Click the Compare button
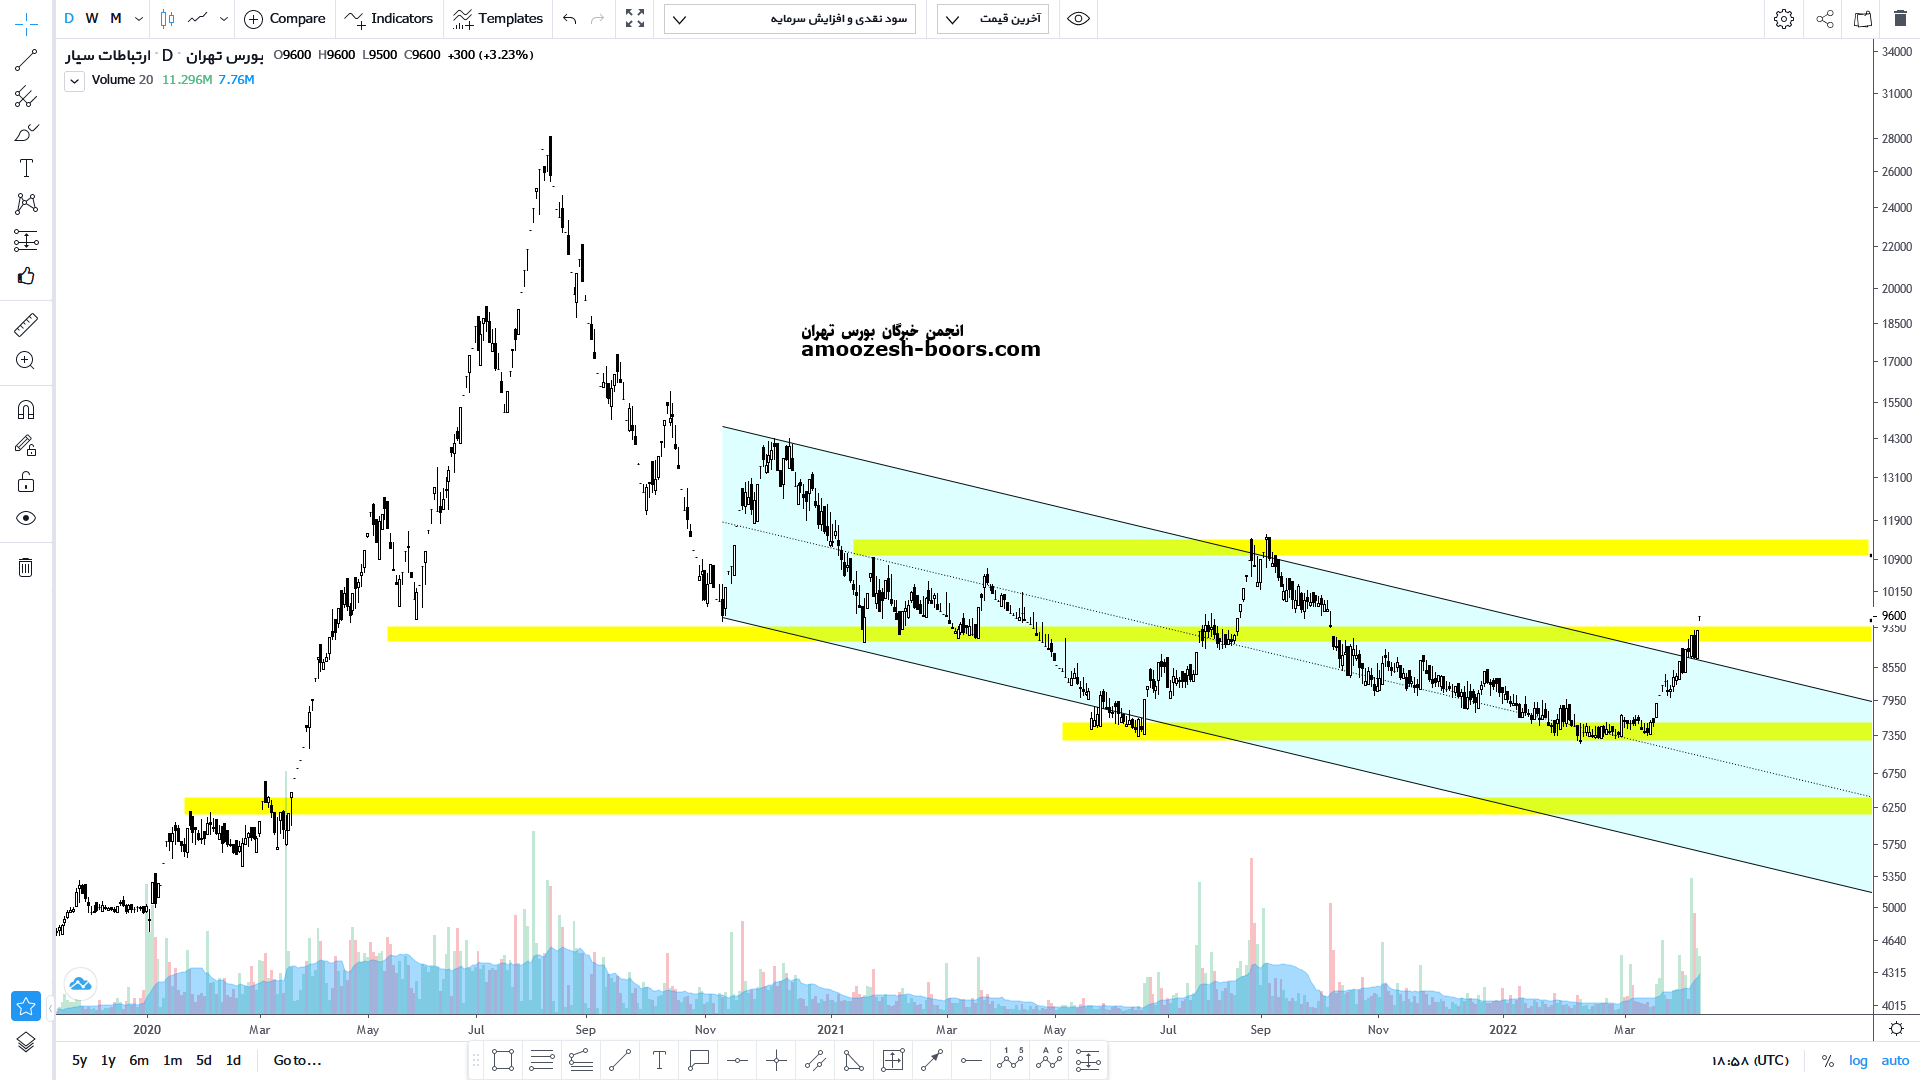This screenshot has height=1080, width=1920. (x=286, y=19)
